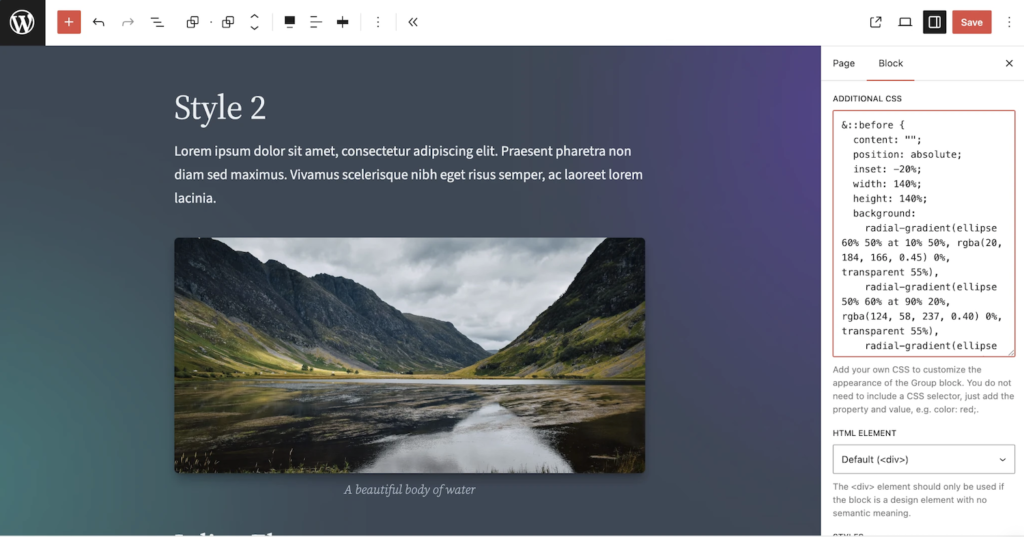Viewport: 1024px width, 537px height.
Task: Open block options three-dot menu
Action: pos(377,22)
